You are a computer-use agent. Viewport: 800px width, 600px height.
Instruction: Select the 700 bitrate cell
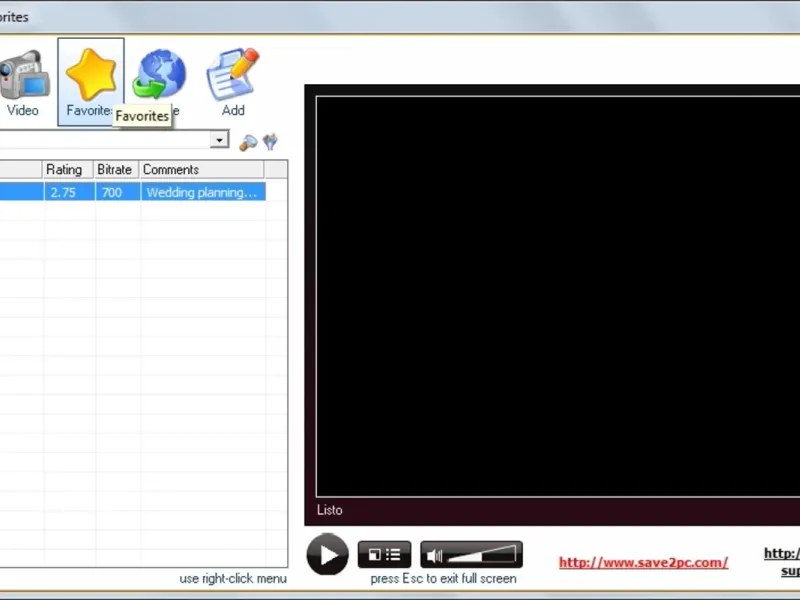tap(117, 192)
